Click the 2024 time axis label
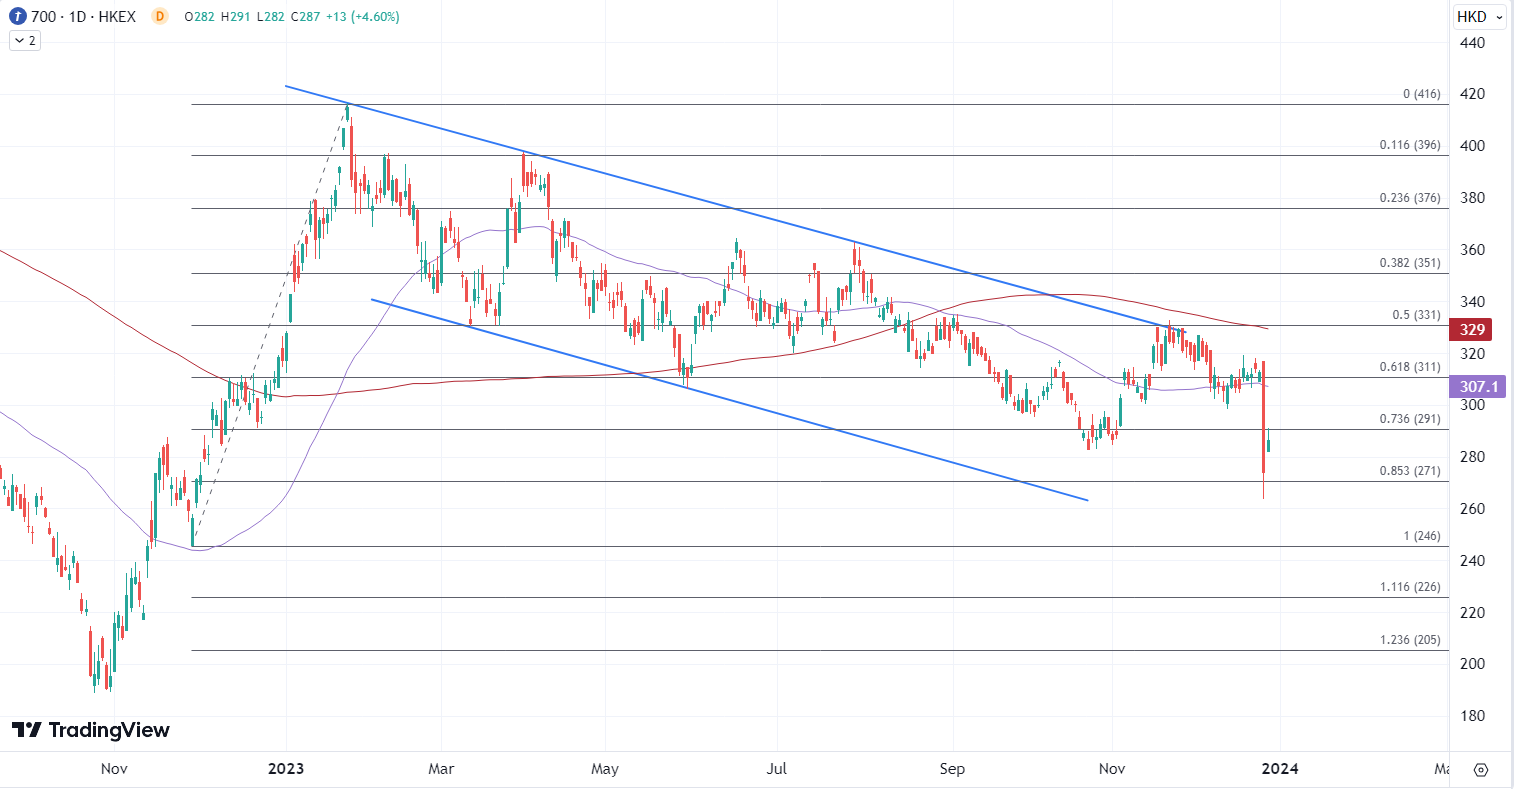 click(x=1280, y=769)
